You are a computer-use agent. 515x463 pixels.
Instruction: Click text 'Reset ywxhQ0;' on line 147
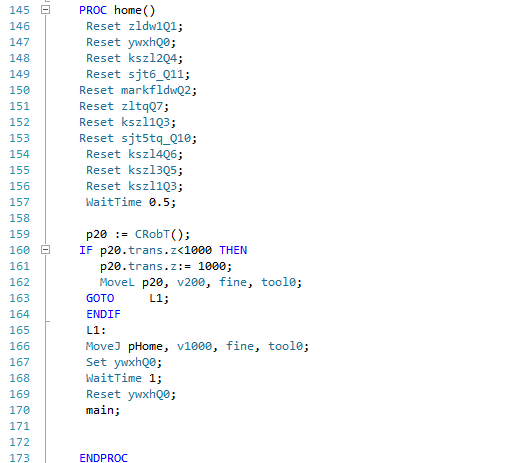click(131, 42)
